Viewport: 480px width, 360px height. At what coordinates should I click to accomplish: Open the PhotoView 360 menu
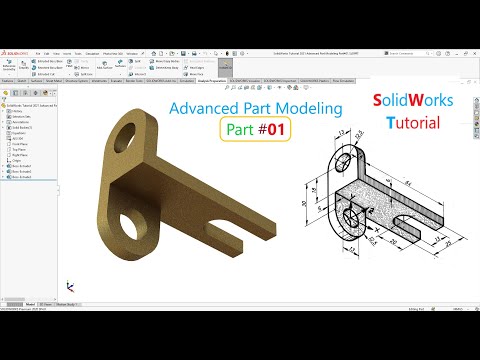point(113,53)
